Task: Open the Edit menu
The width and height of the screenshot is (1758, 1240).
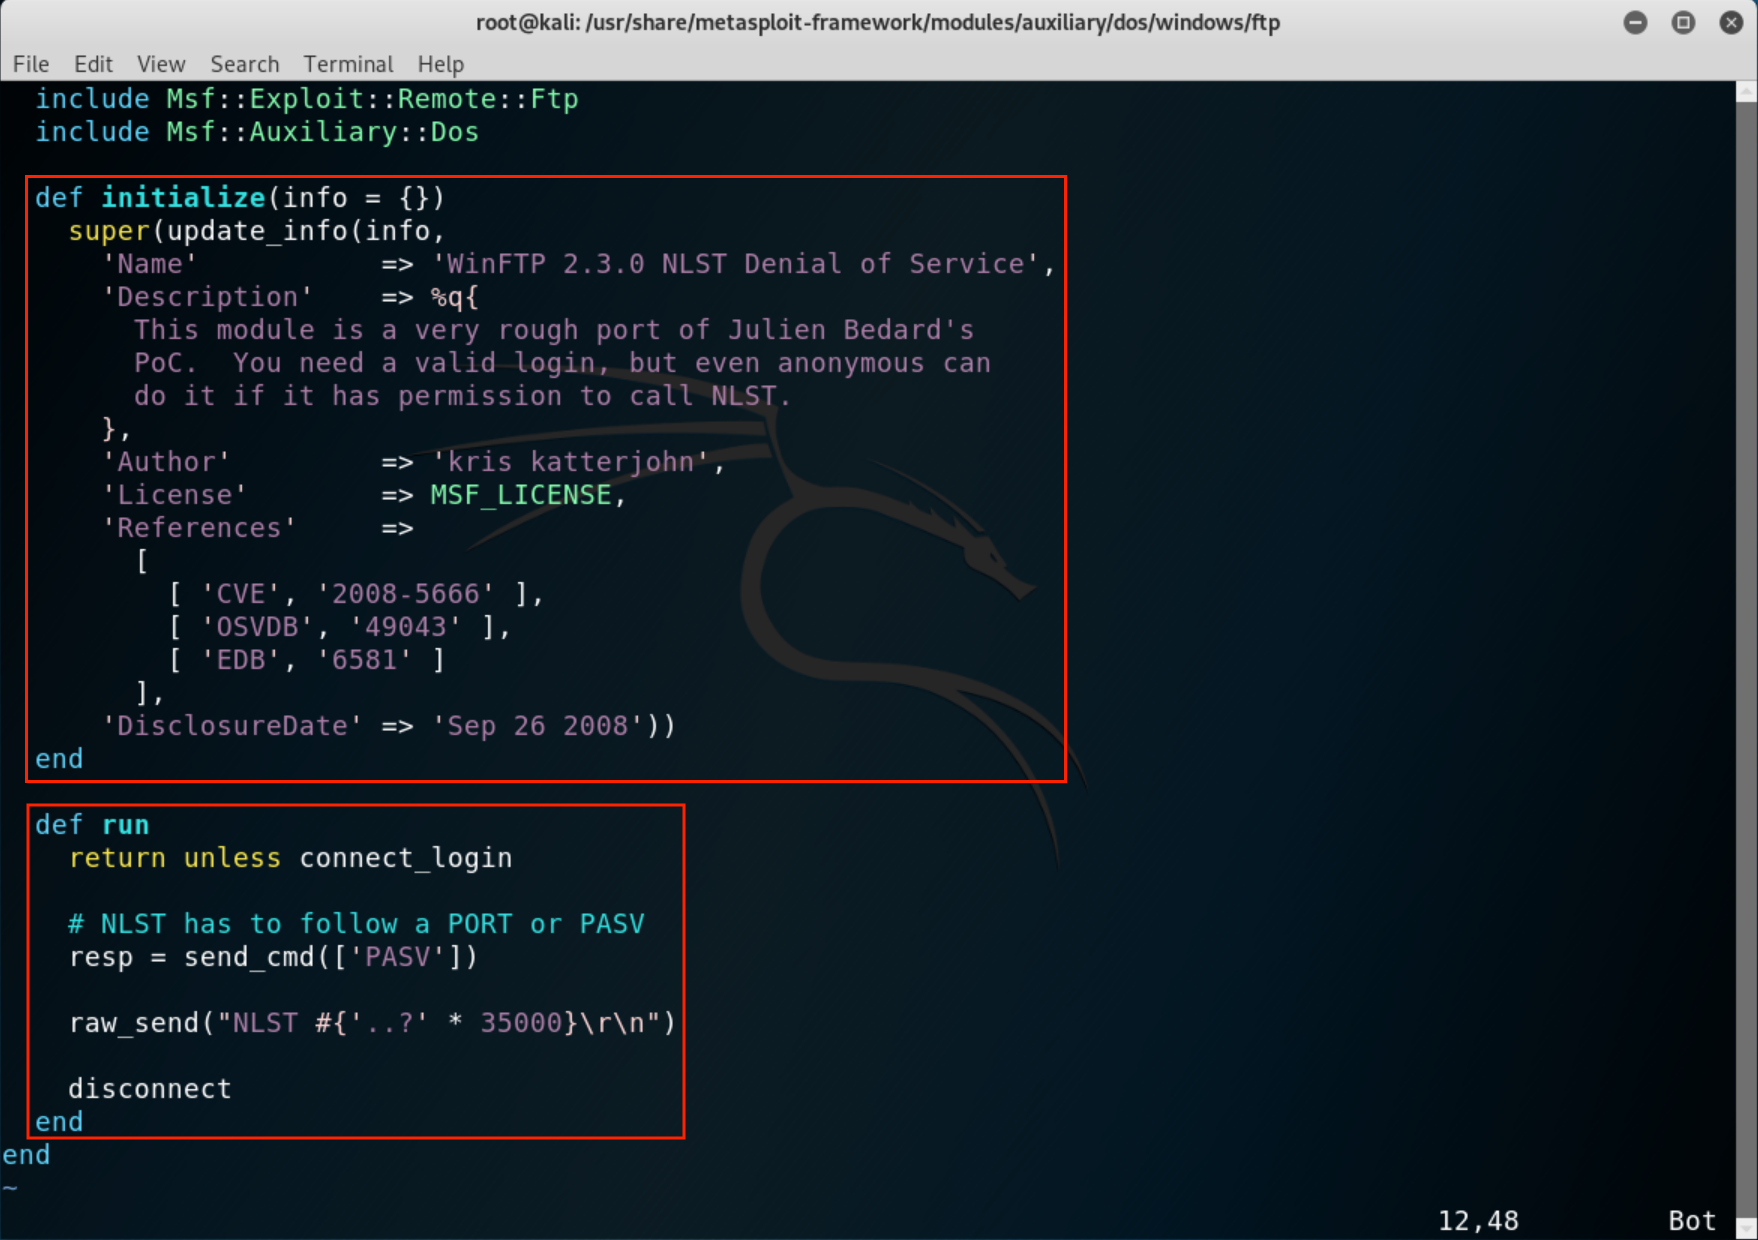Action: [93, 64]
